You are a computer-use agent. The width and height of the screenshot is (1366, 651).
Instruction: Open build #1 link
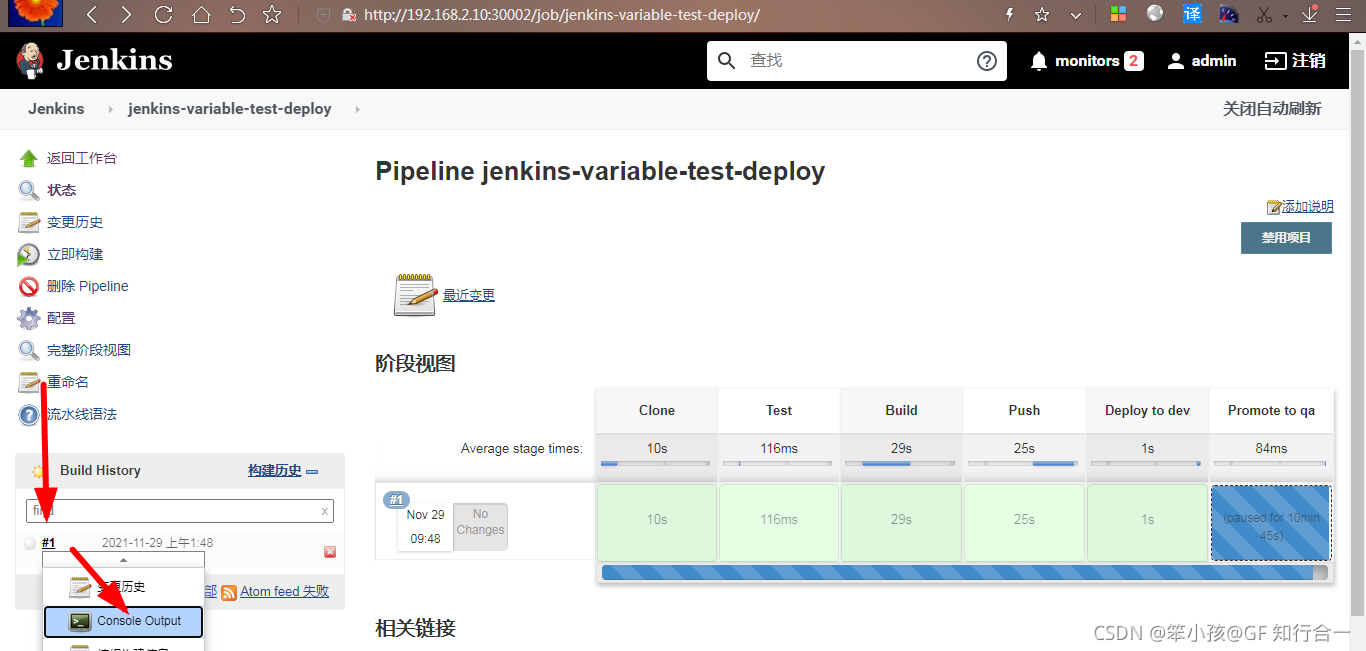coord(48,543)
